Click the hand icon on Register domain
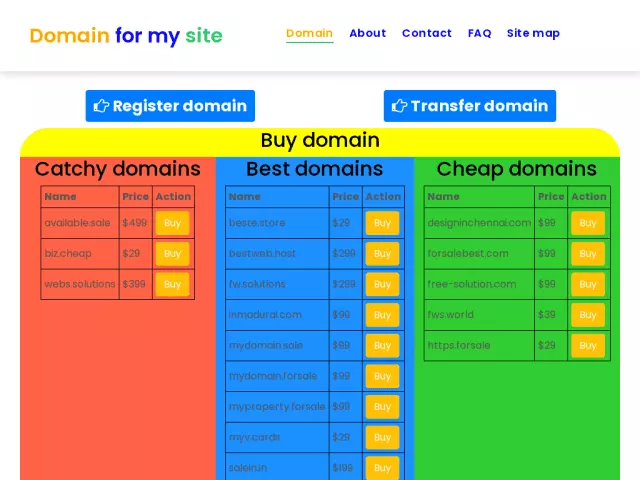Image resolution: width=640 pixels, height=480 pixels. tap(101, 106)
